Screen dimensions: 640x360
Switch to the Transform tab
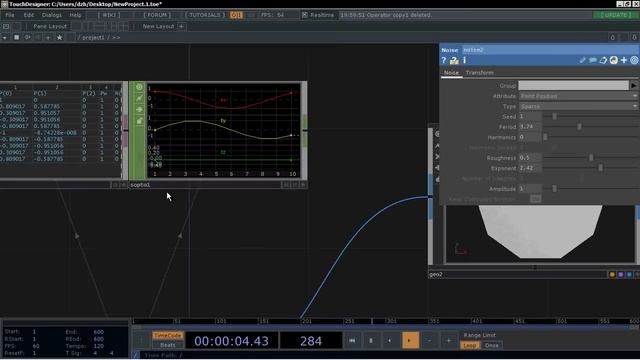click(x=480, y=73)
